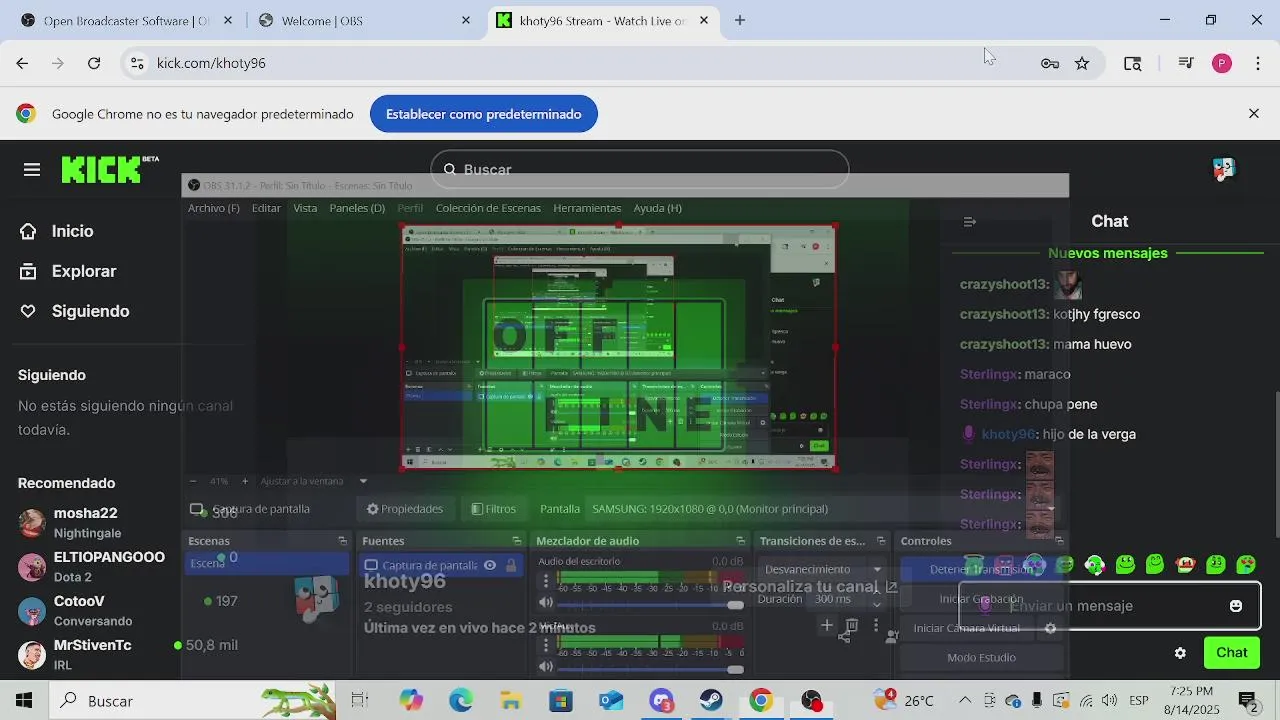Open the Kick profile avatar menu

click(x=1223, y=169)
